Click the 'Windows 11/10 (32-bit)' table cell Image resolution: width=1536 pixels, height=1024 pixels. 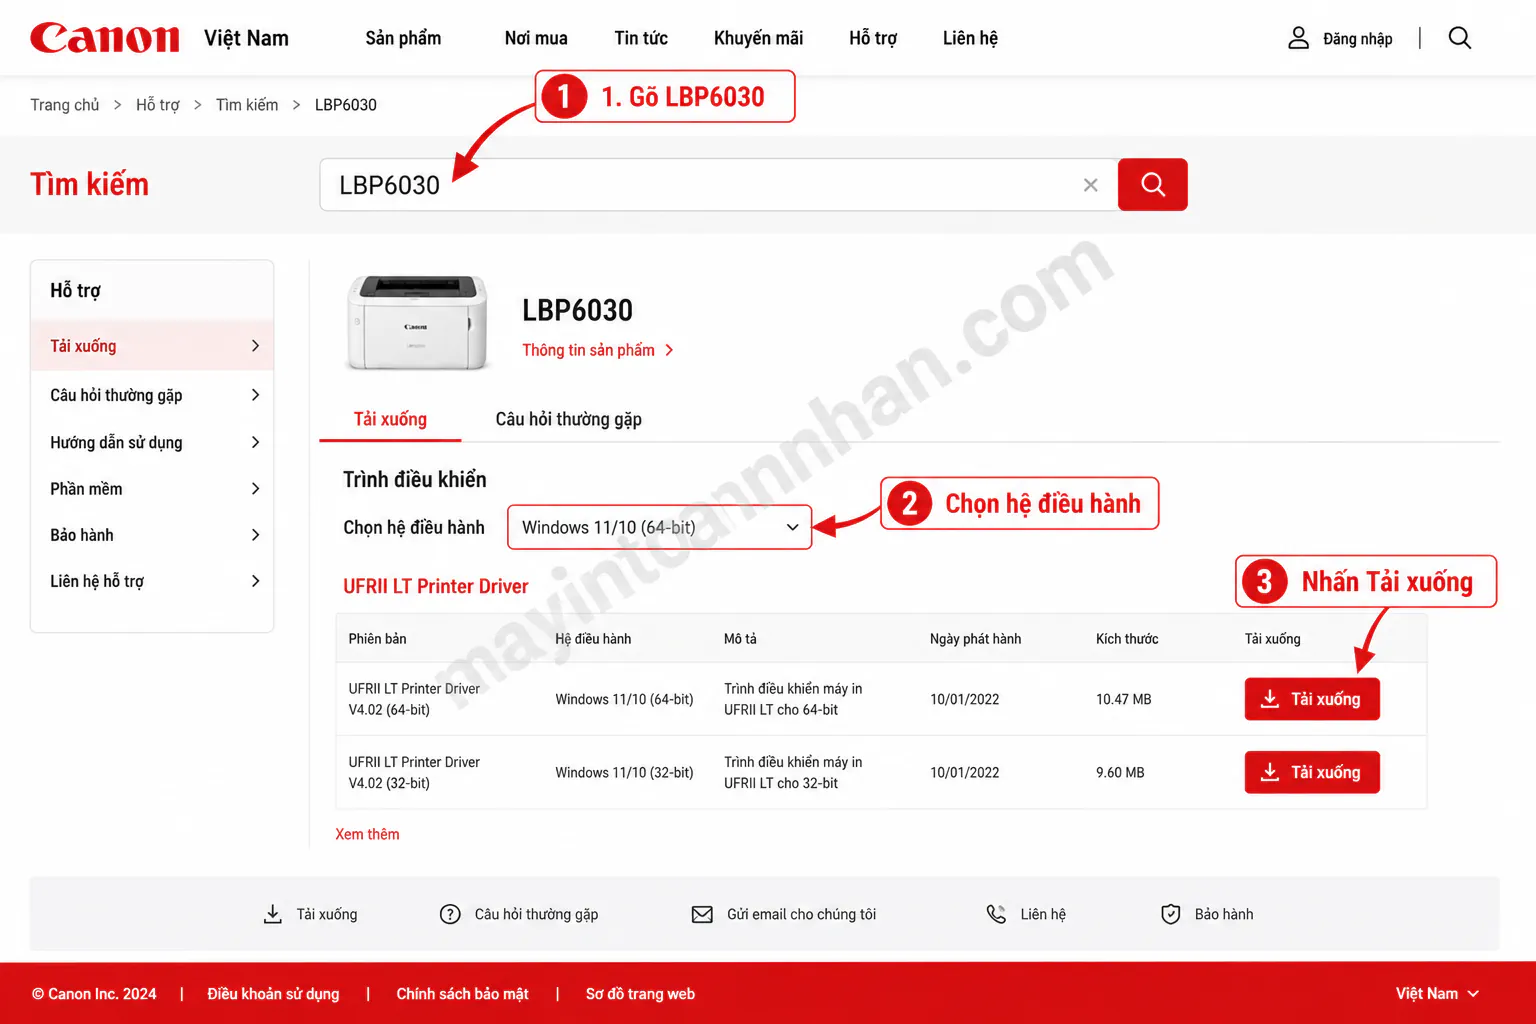pos(624,772)
